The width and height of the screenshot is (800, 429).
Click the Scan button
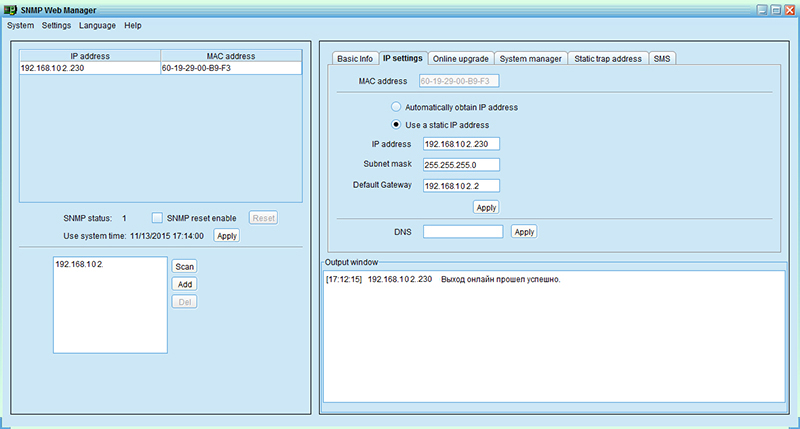pos(185,266)
